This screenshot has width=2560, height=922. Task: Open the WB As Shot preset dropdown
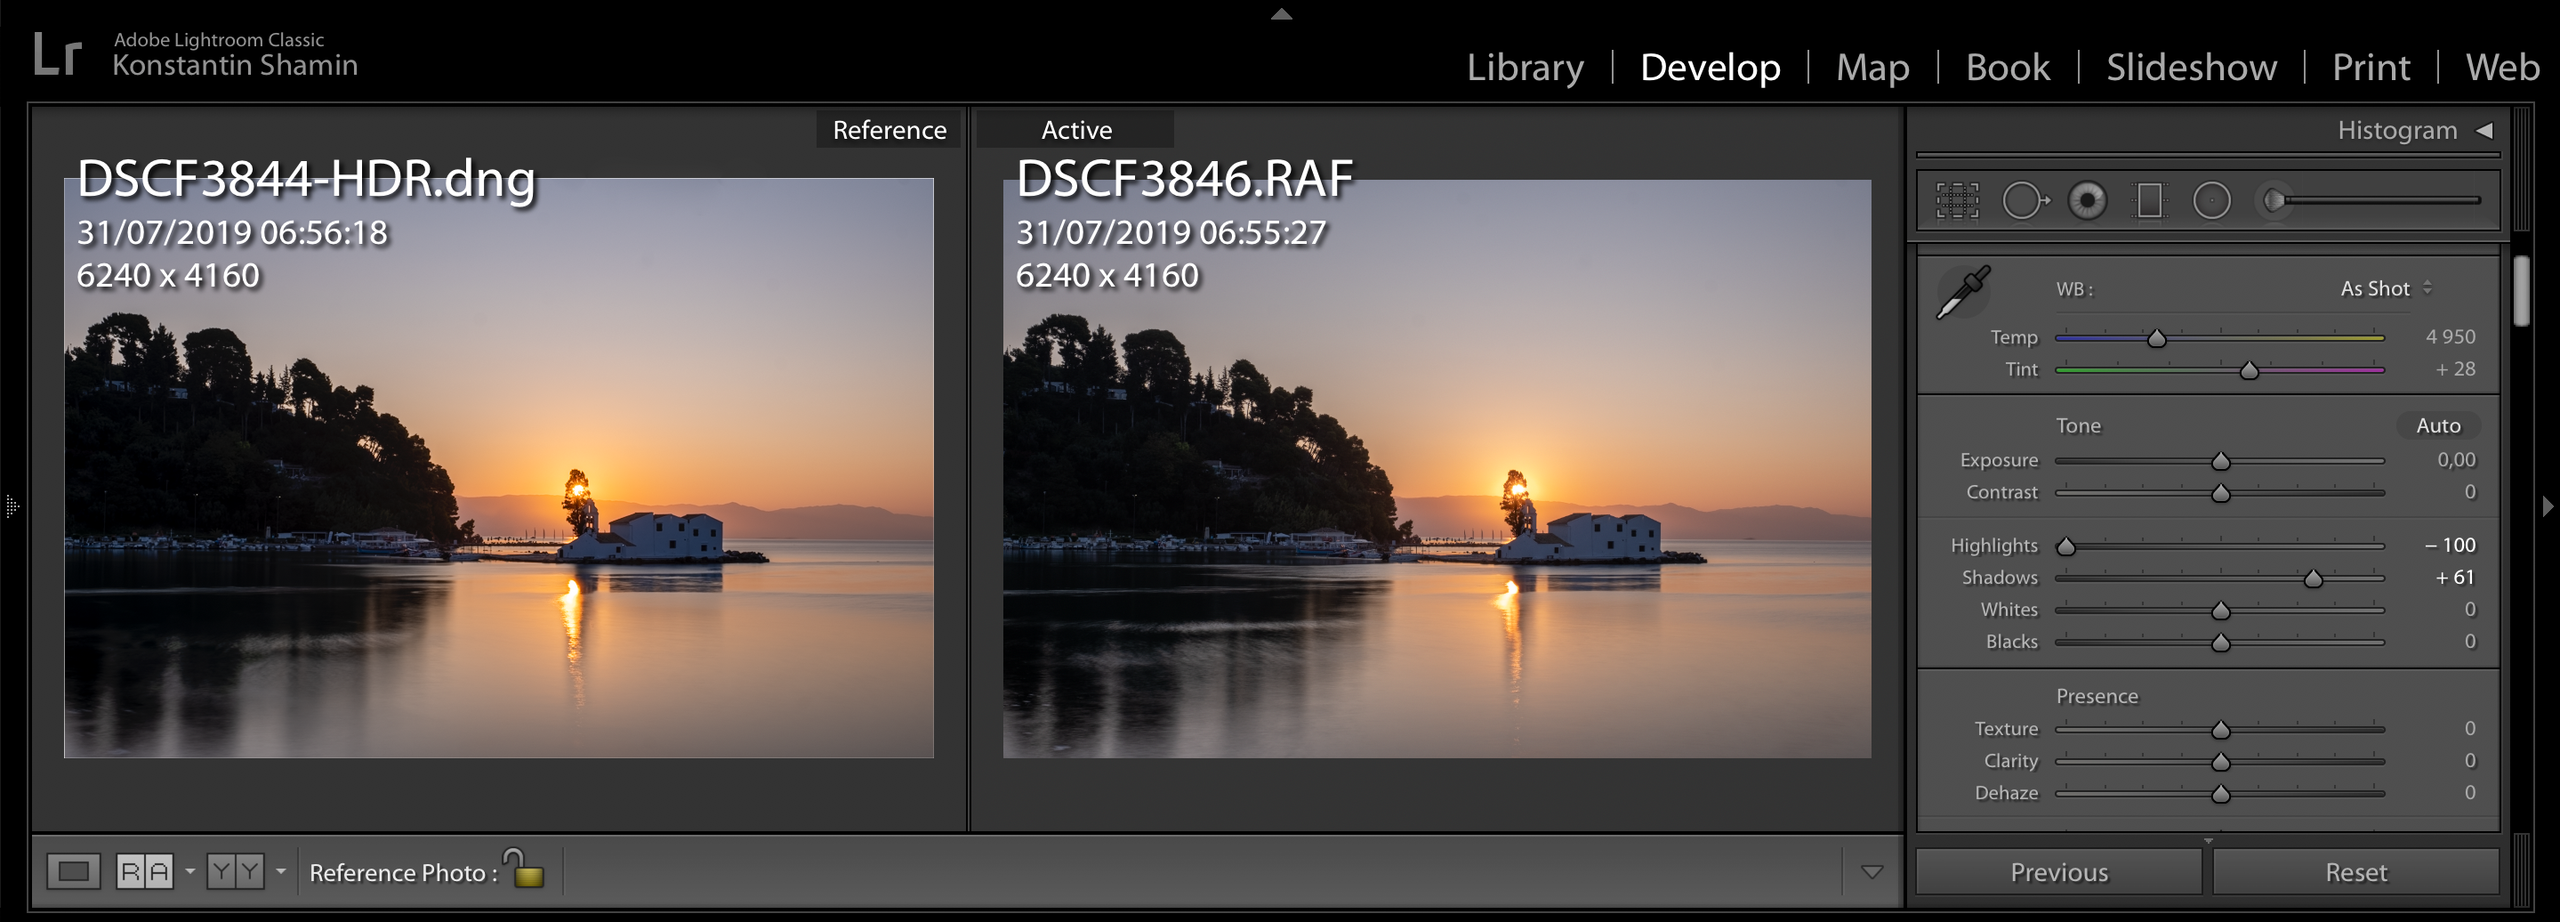(2386, 289)
